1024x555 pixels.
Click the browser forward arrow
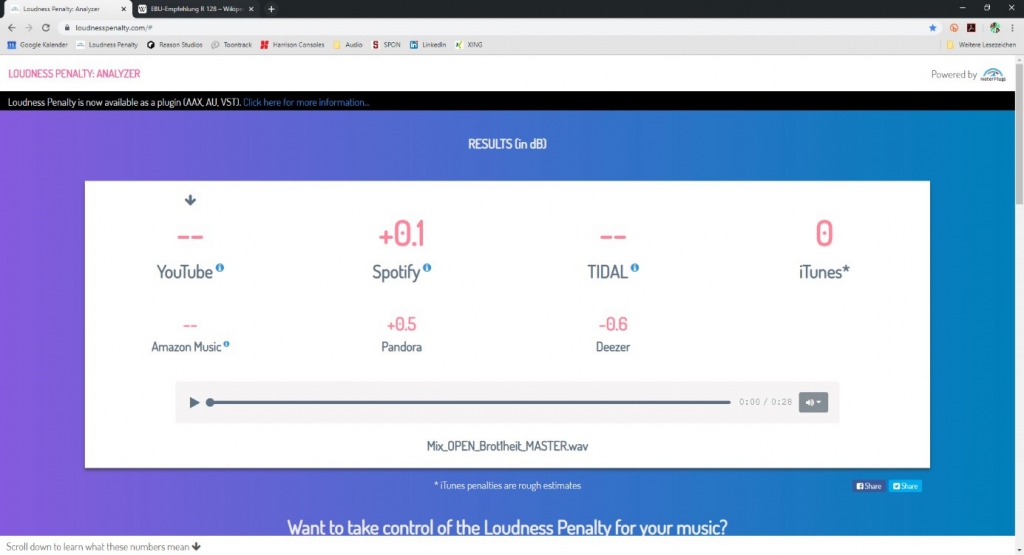click(x=29, y=28)
